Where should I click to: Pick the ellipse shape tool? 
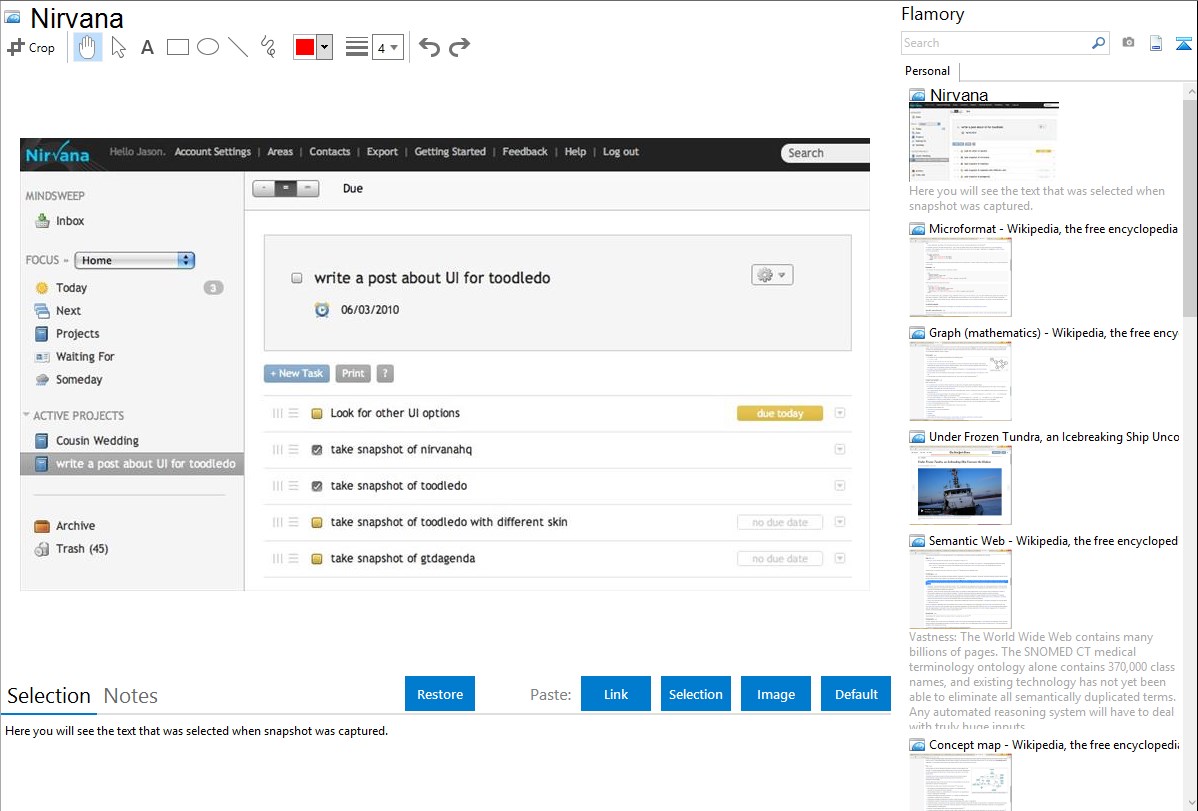(x=208, y=47)
